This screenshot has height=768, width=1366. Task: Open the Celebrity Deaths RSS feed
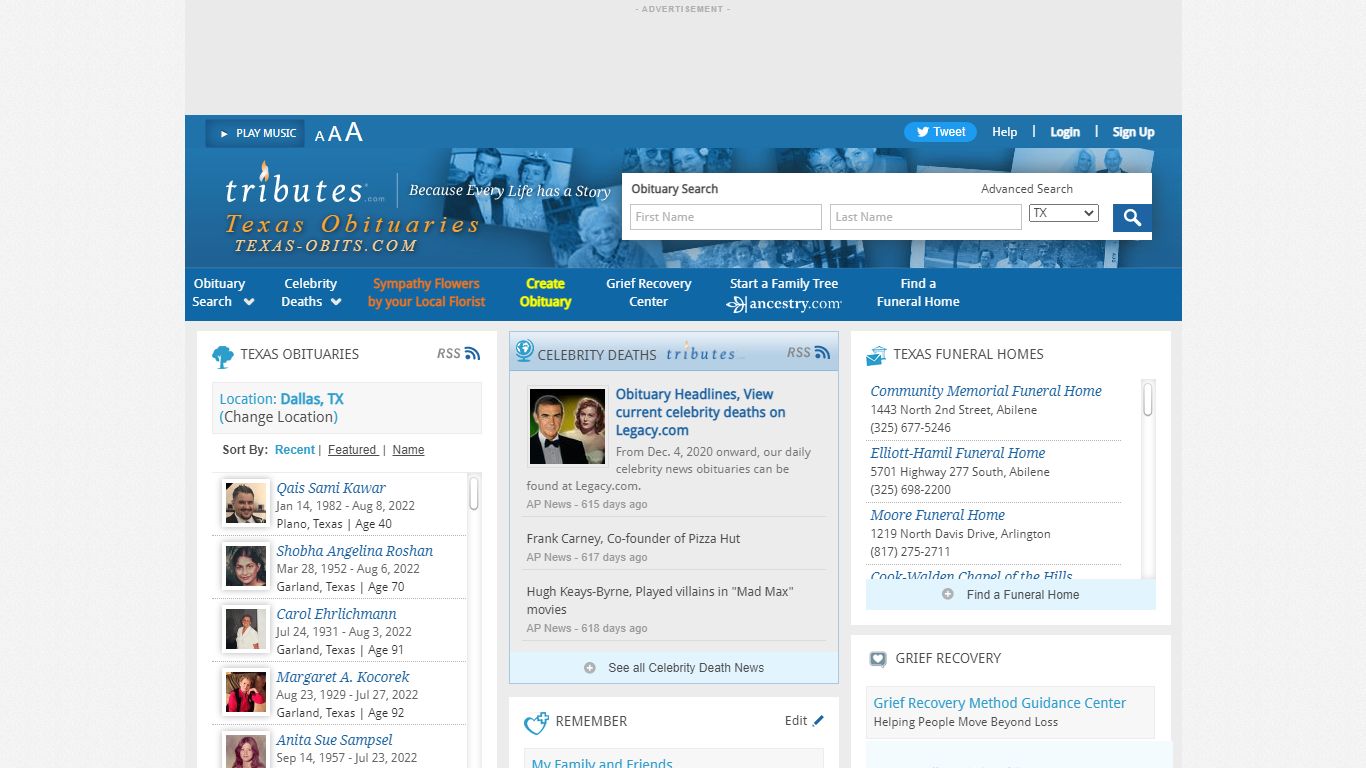(808, 352)
